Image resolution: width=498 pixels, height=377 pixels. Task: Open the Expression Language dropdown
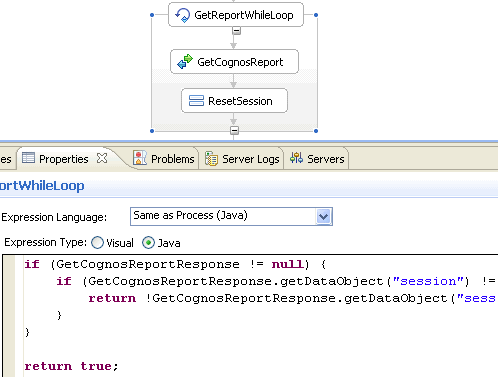point(323,217)
